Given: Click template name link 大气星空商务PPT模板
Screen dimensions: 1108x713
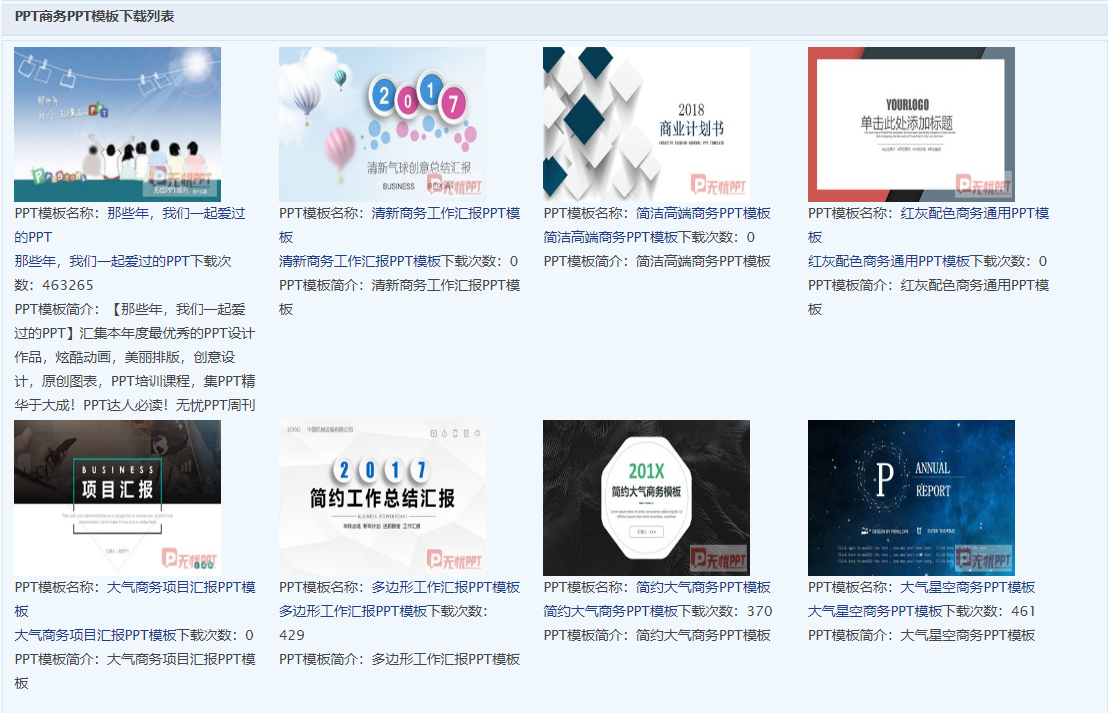Looking at the screenshot, I should click(968, 587).
